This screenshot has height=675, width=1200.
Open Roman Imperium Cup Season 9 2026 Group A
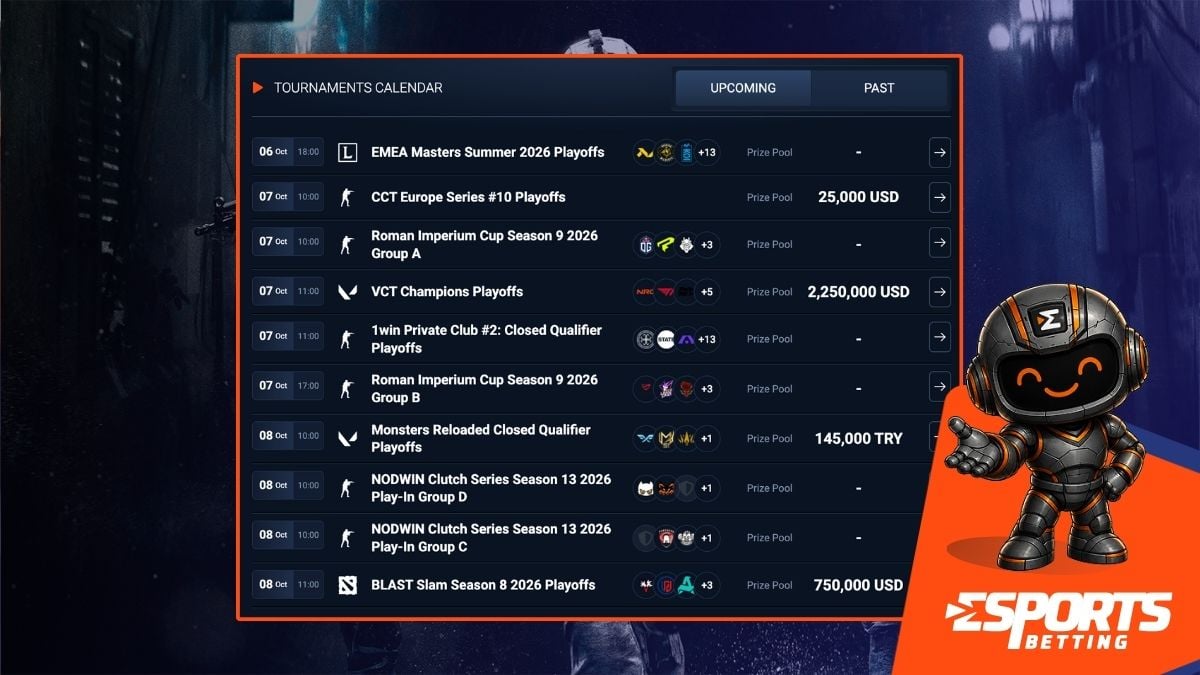tap(484, 245)
